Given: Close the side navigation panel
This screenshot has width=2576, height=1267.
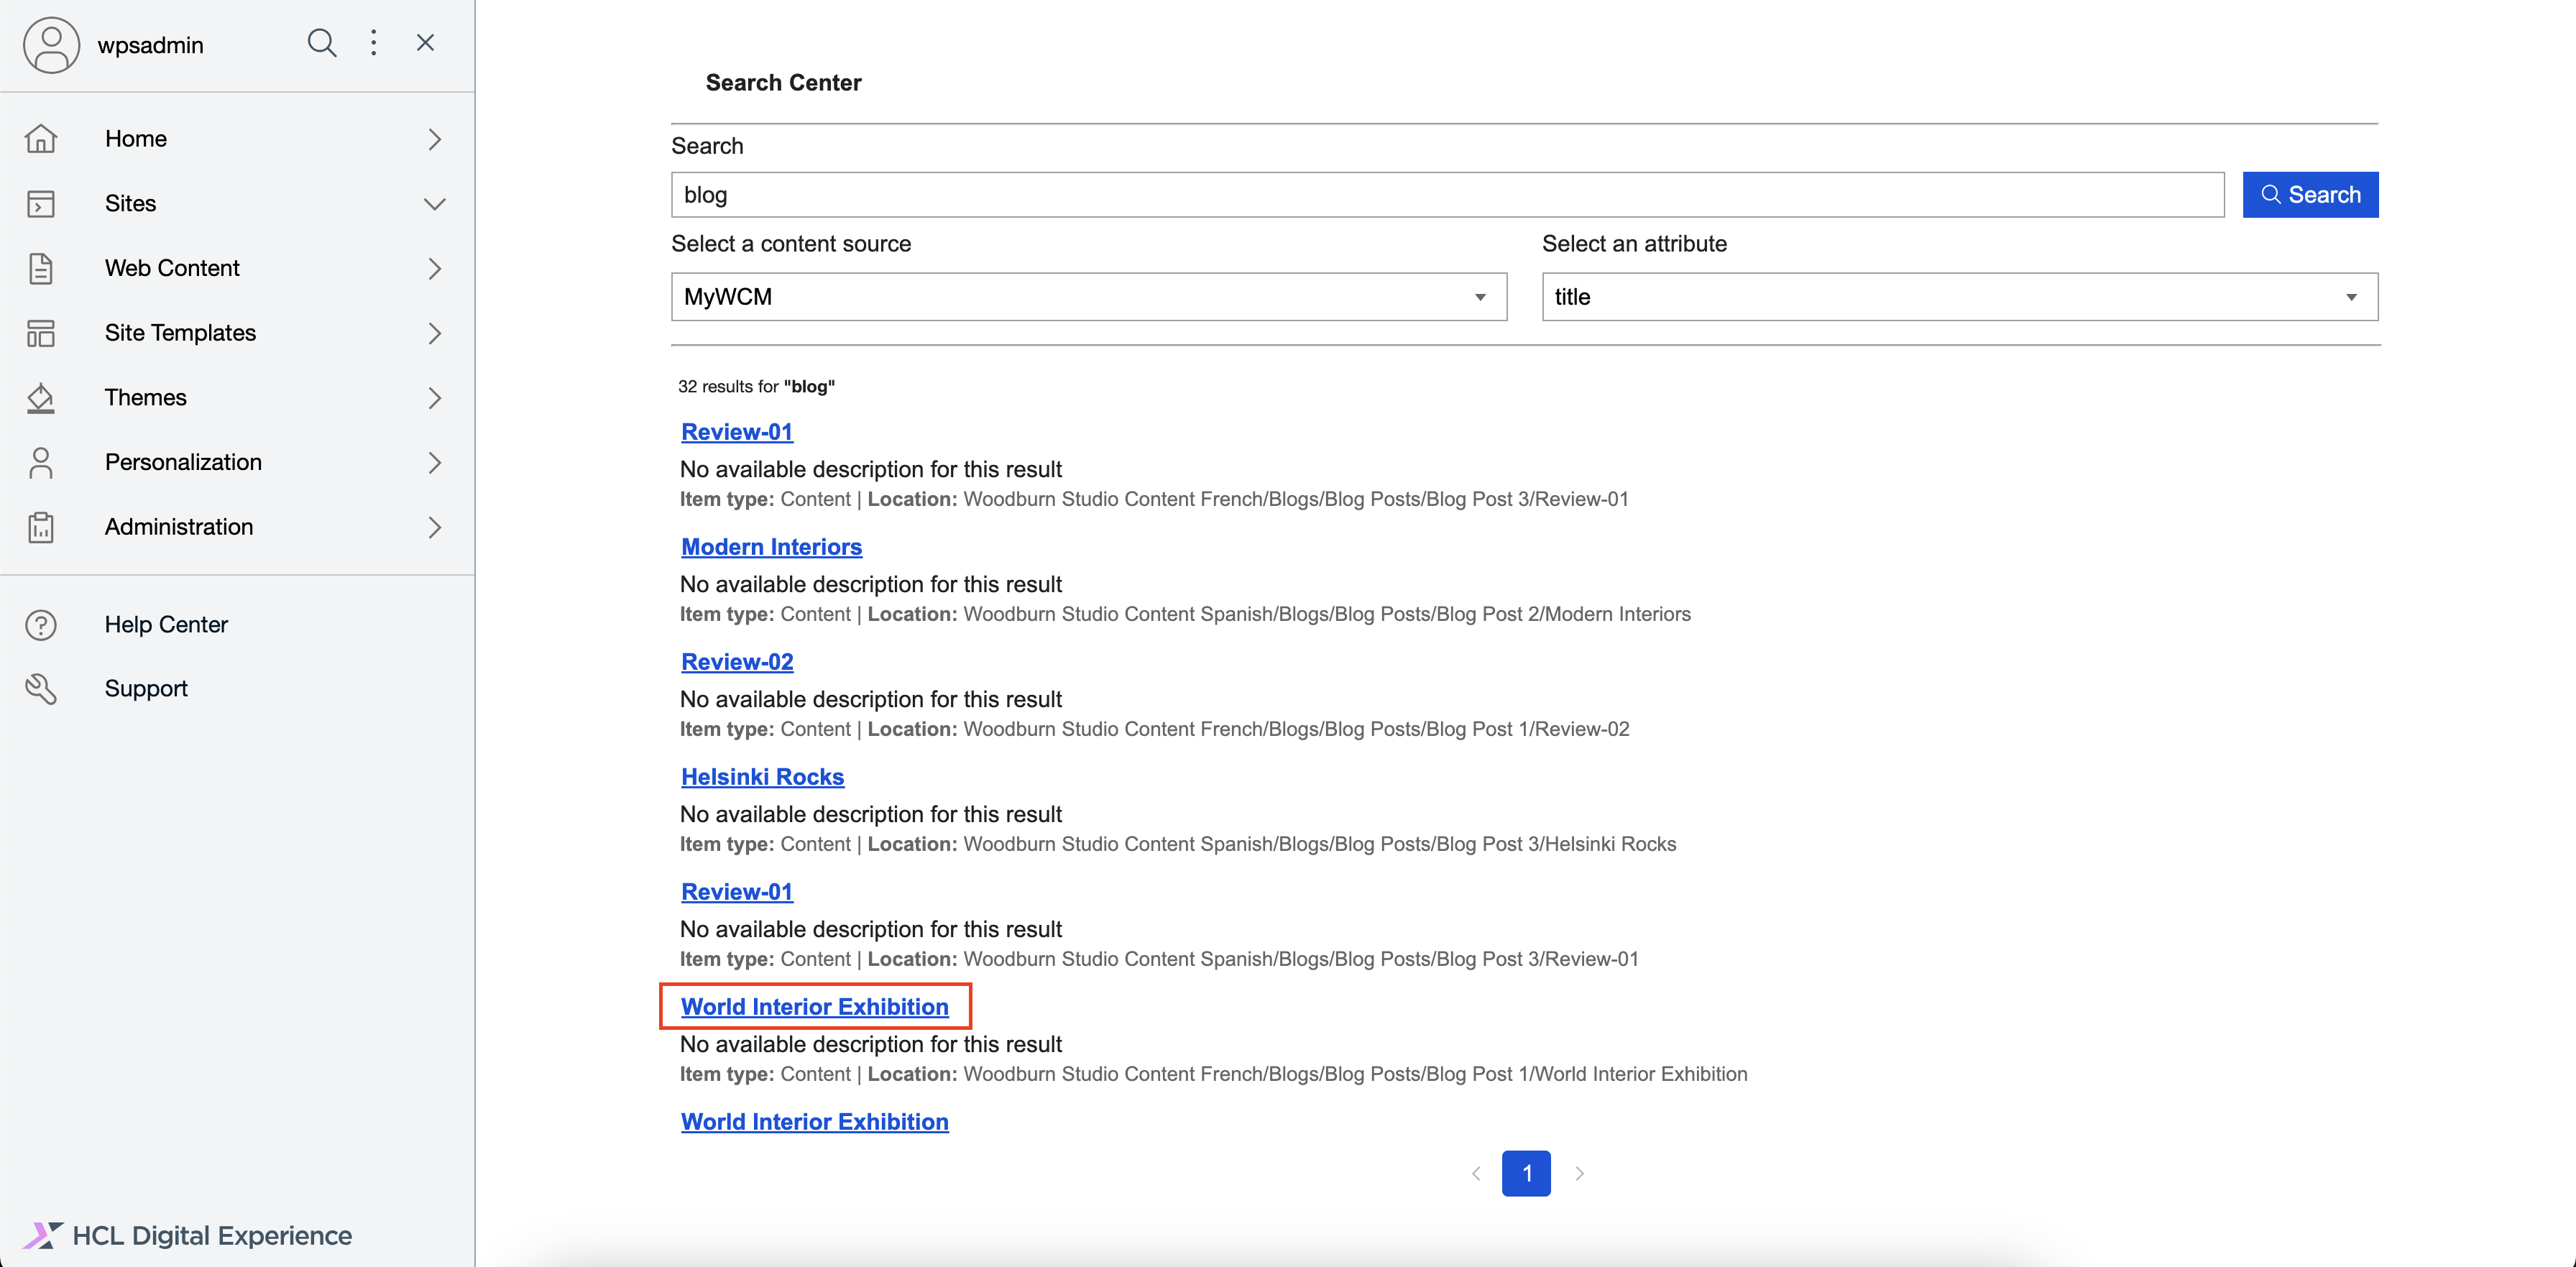Looking at the screenshot, I should point(425,43).
